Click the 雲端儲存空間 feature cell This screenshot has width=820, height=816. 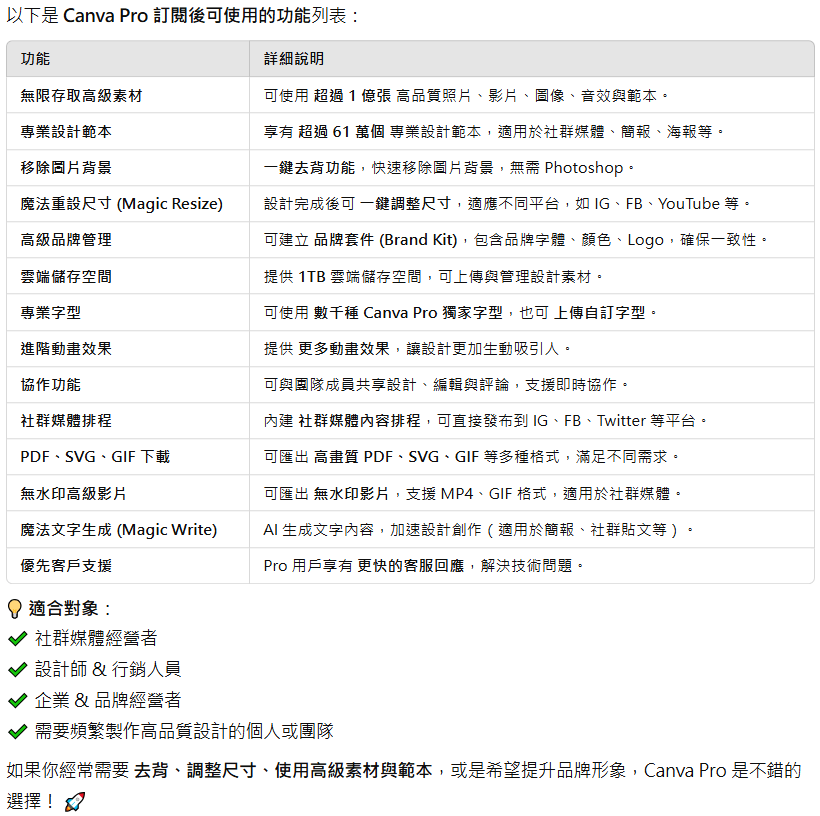[66, 276]
